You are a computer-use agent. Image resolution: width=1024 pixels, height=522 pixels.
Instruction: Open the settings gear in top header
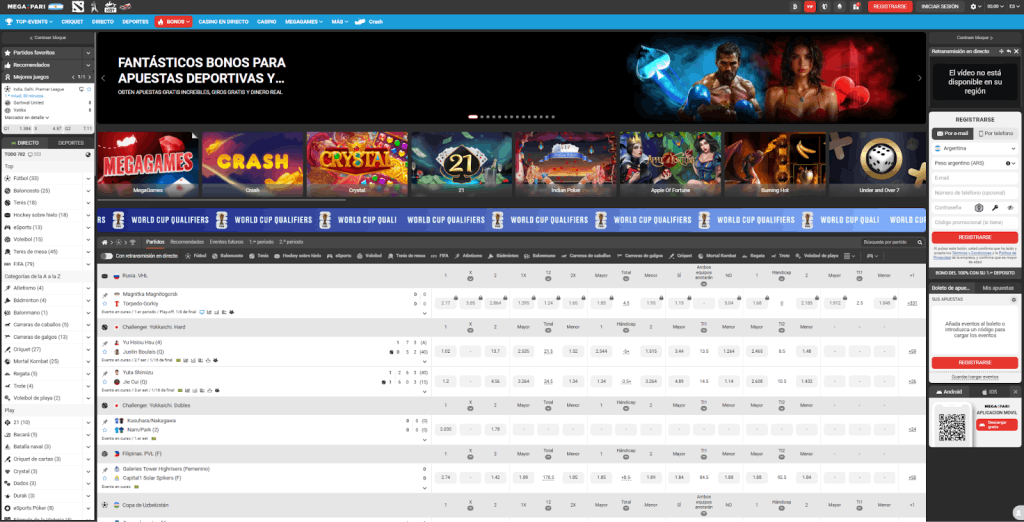(972, 6)
